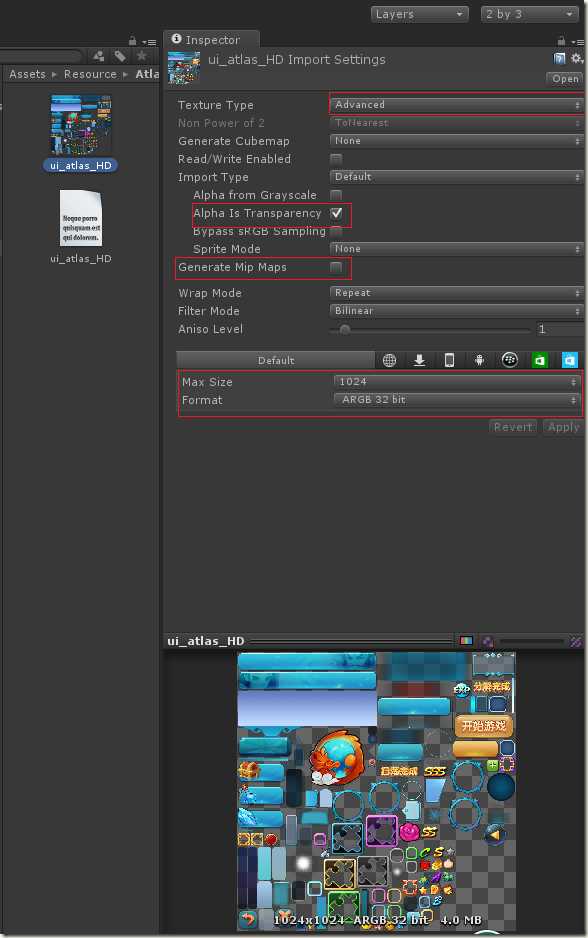588x938 pixels.
Task: Open the Inspector panel context menu icon
Action: pos(578,42)
